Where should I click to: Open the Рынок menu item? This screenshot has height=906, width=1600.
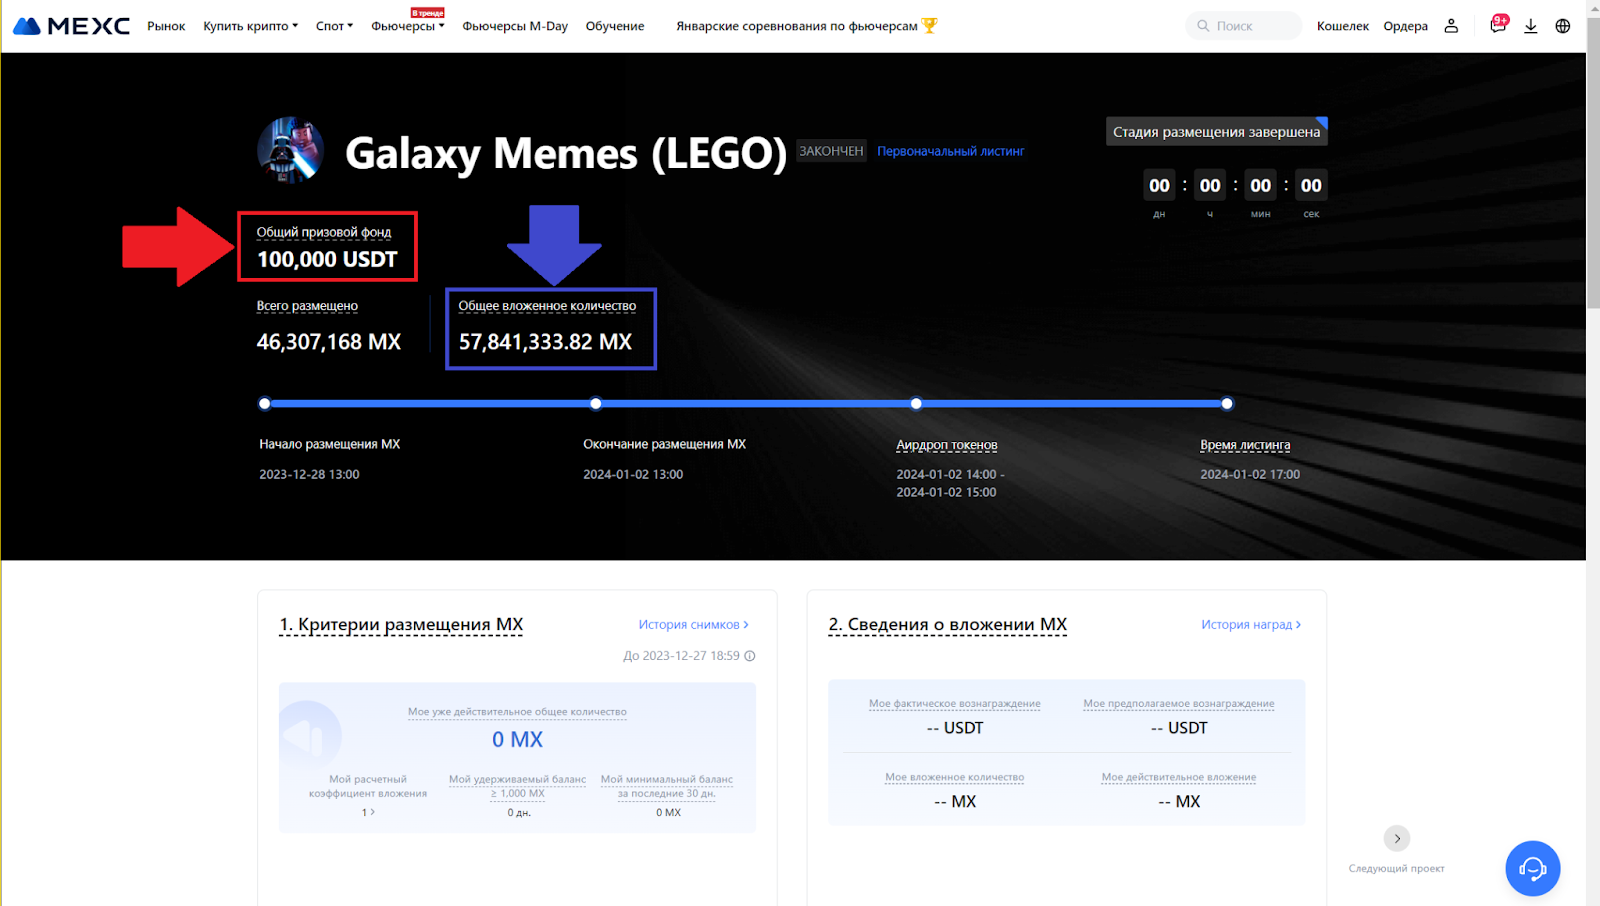[166, 26]
